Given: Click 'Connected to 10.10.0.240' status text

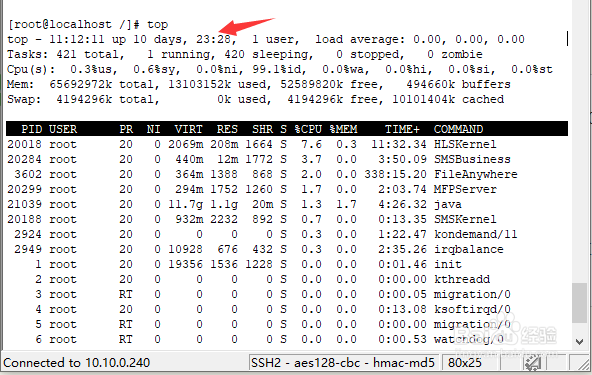Looking at the screenshot, I should click(77, 363).
